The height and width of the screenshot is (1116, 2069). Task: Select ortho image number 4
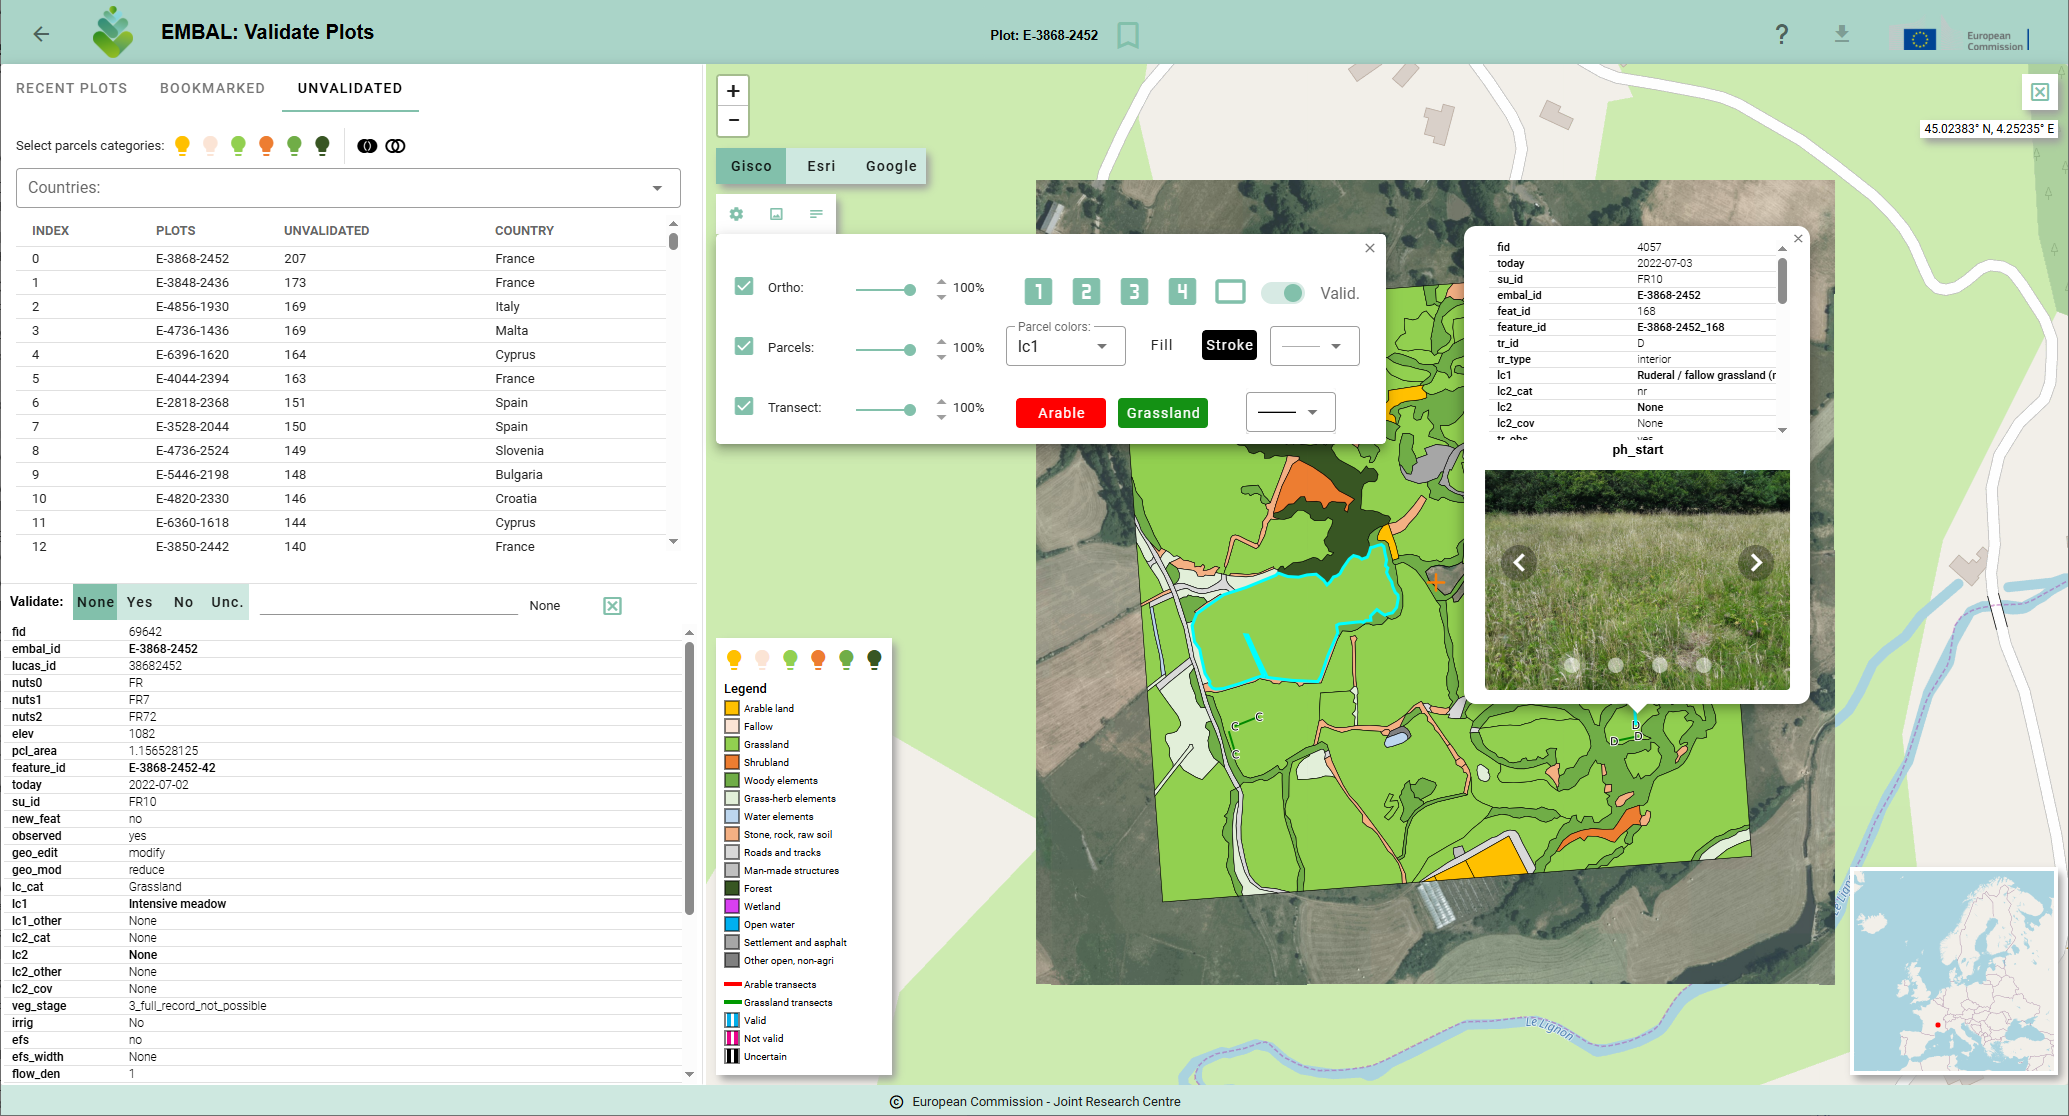point(1182,292)
